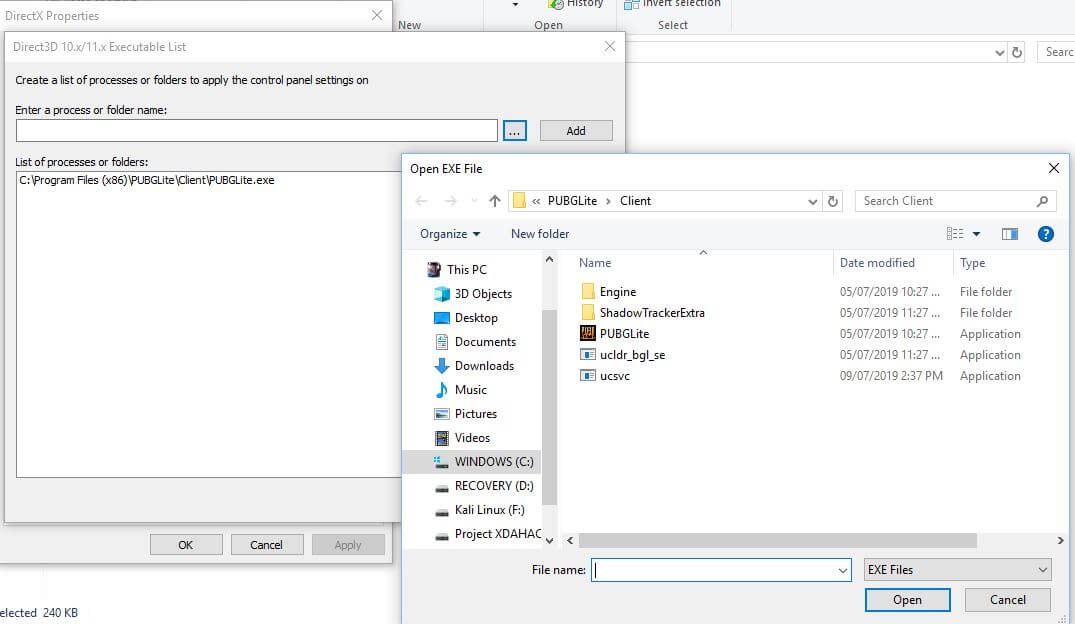This screenshot has height=624, width=1075.
Task: Click the browse (...) button for process name
Action: coord(514,130)
